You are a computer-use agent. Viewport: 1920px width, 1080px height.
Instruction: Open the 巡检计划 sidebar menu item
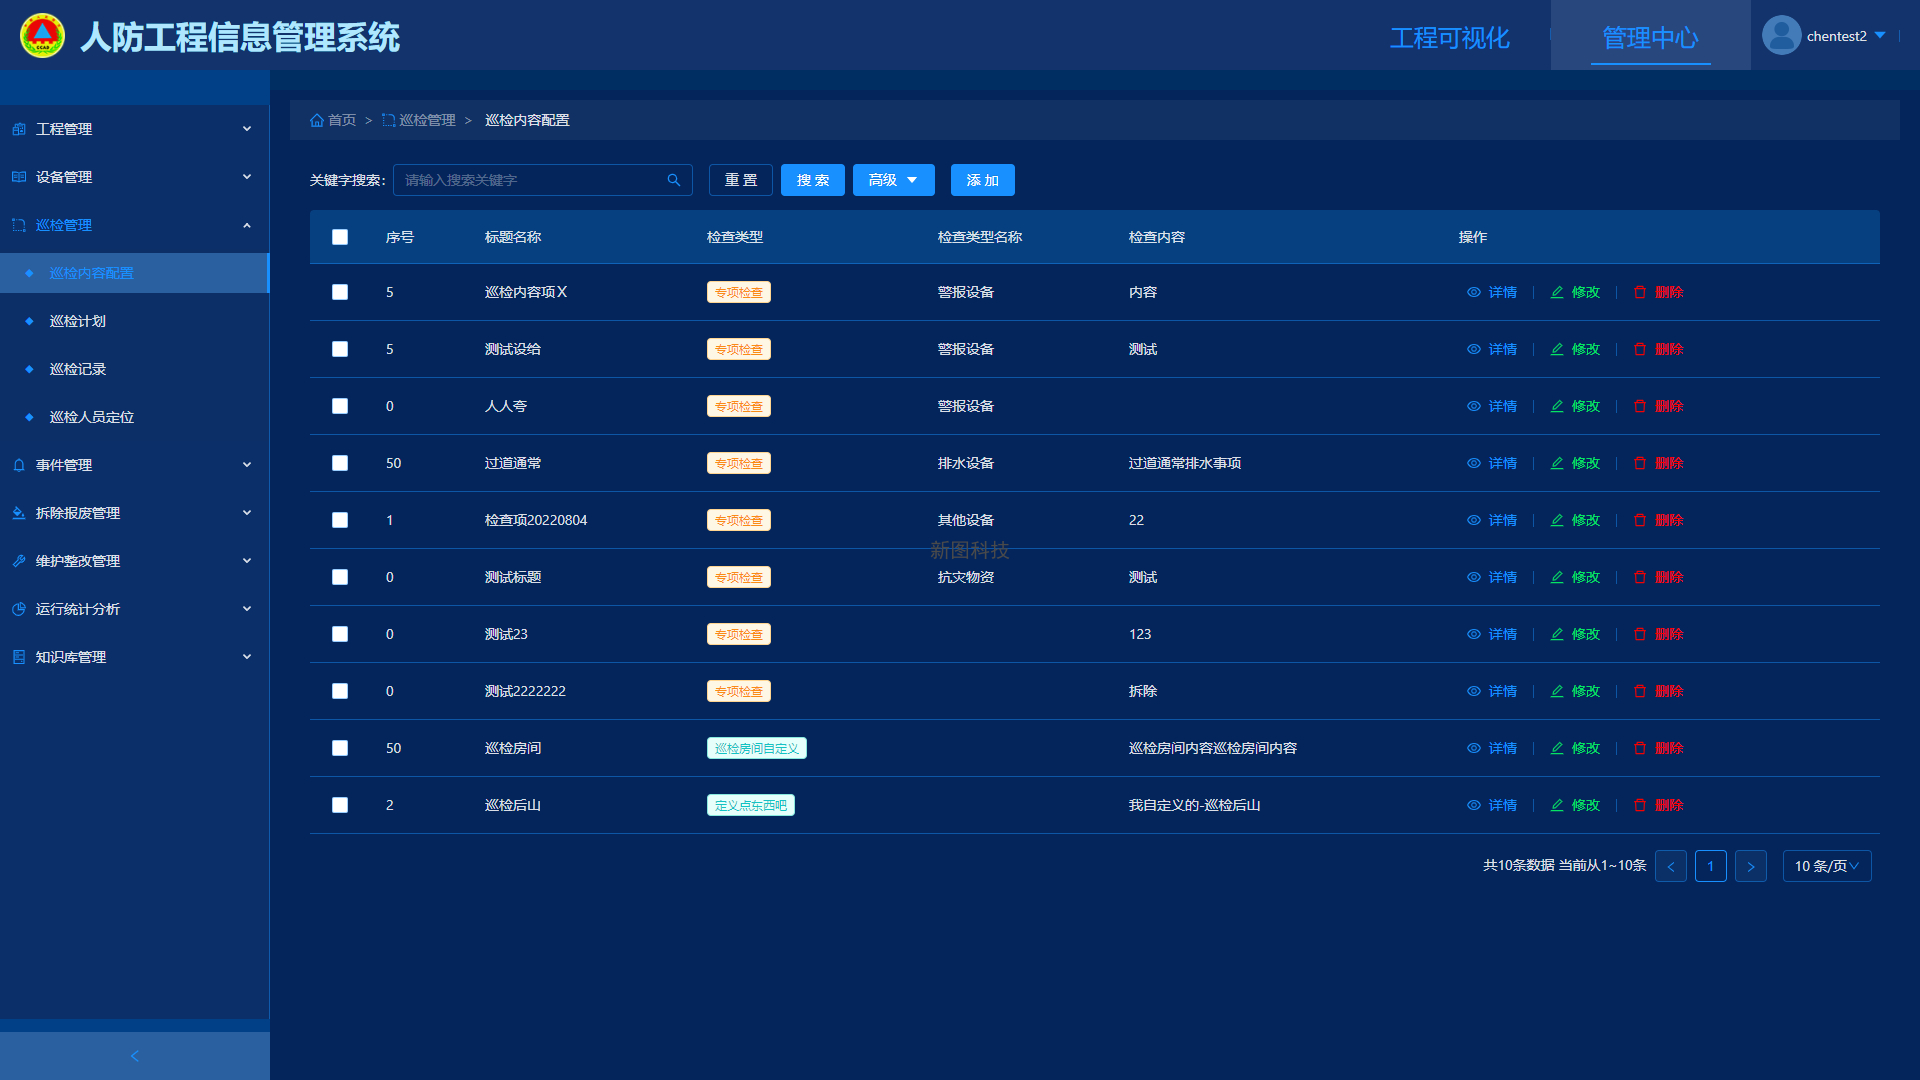tap(78, 321)
